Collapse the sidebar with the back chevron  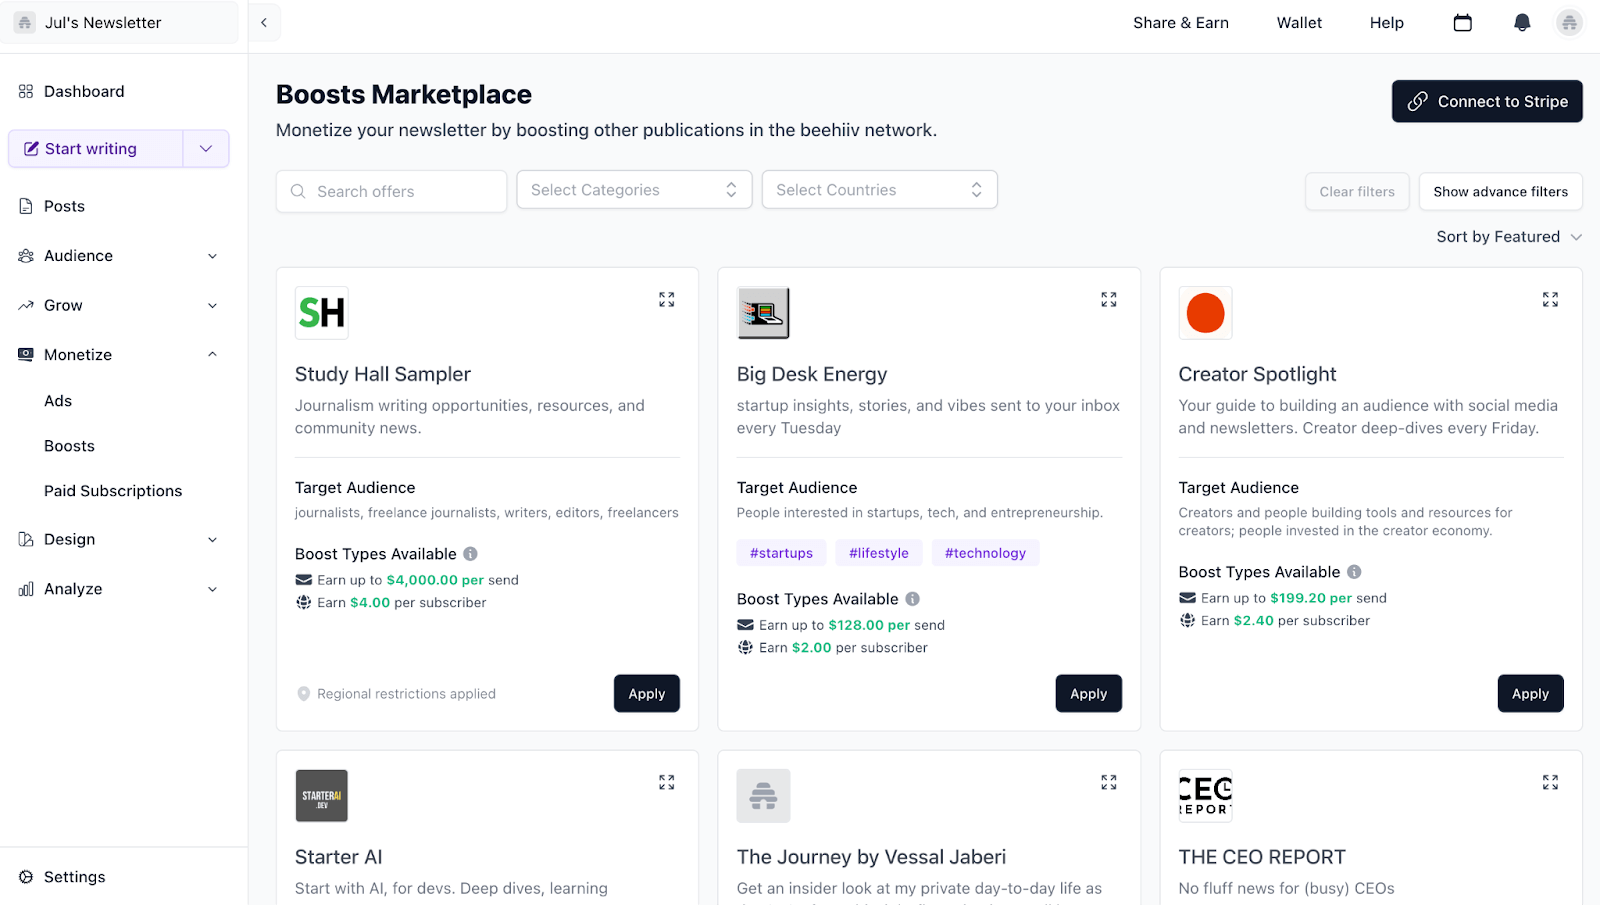click(x=264, y=22)
